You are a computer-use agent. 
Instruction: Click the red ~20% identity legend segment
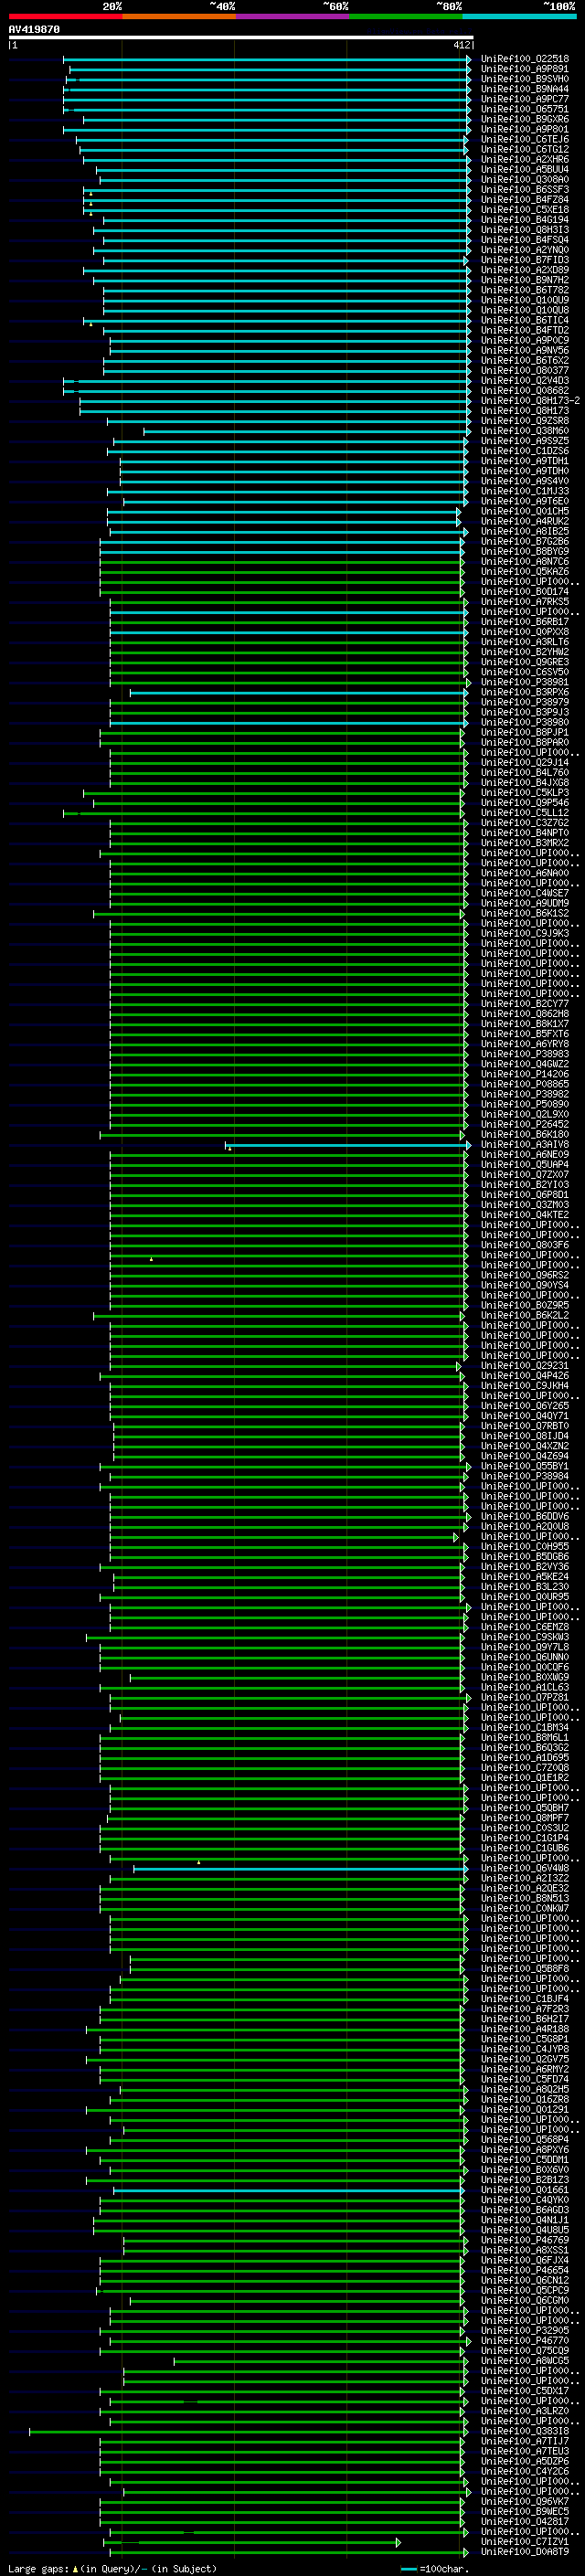coord(65,16)
